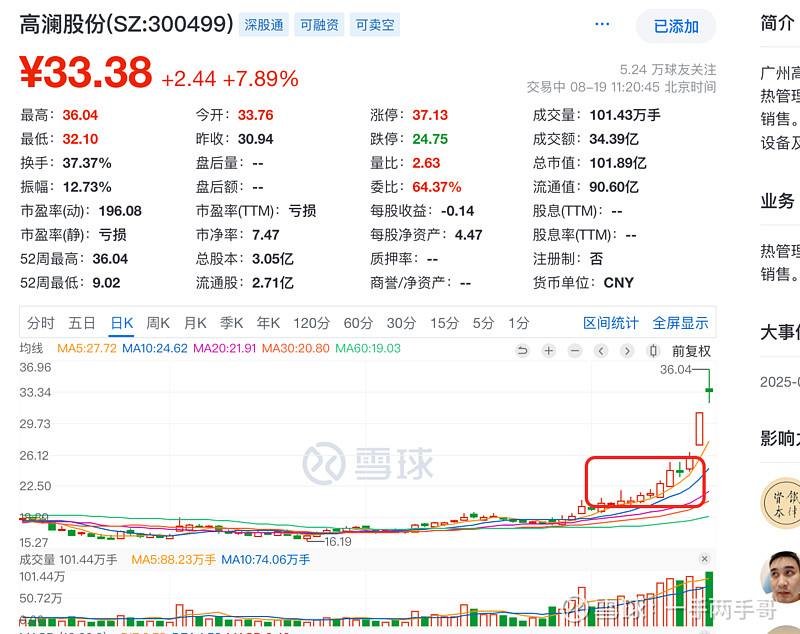Switch to the 5分 chart tab

(x=483, y=323)
